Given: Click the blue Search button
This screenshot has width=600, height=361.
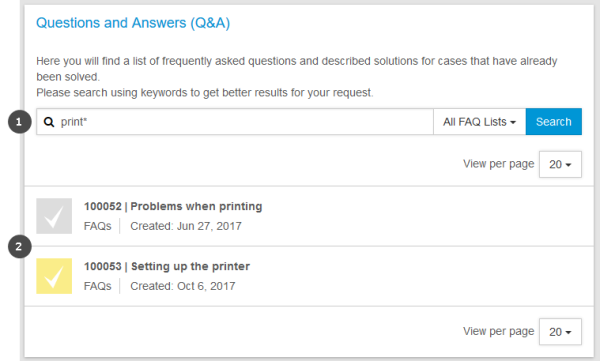Looking at the screenshot, I should click(x=554, y=122).
